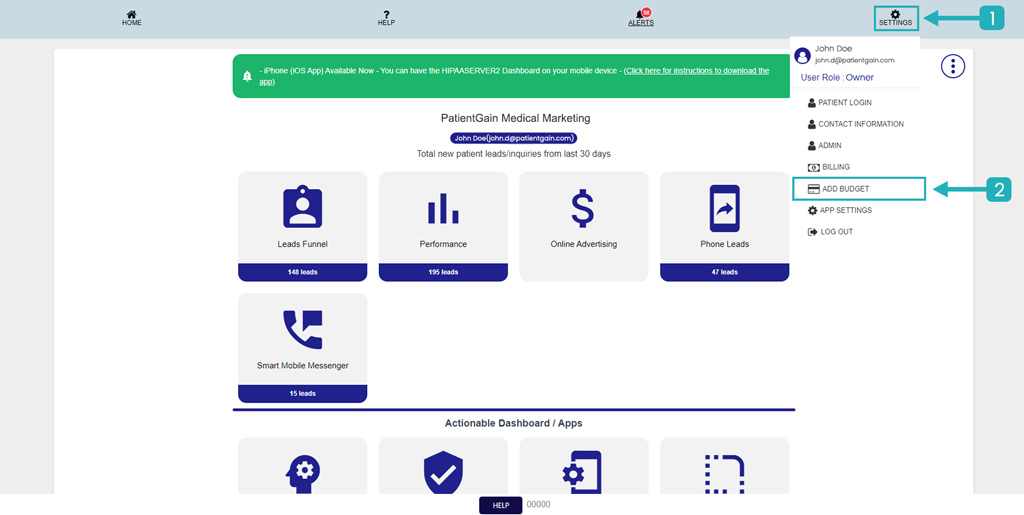Open the Leads Funnel card
Viewport: 1024px width, 515px height.
302,226
